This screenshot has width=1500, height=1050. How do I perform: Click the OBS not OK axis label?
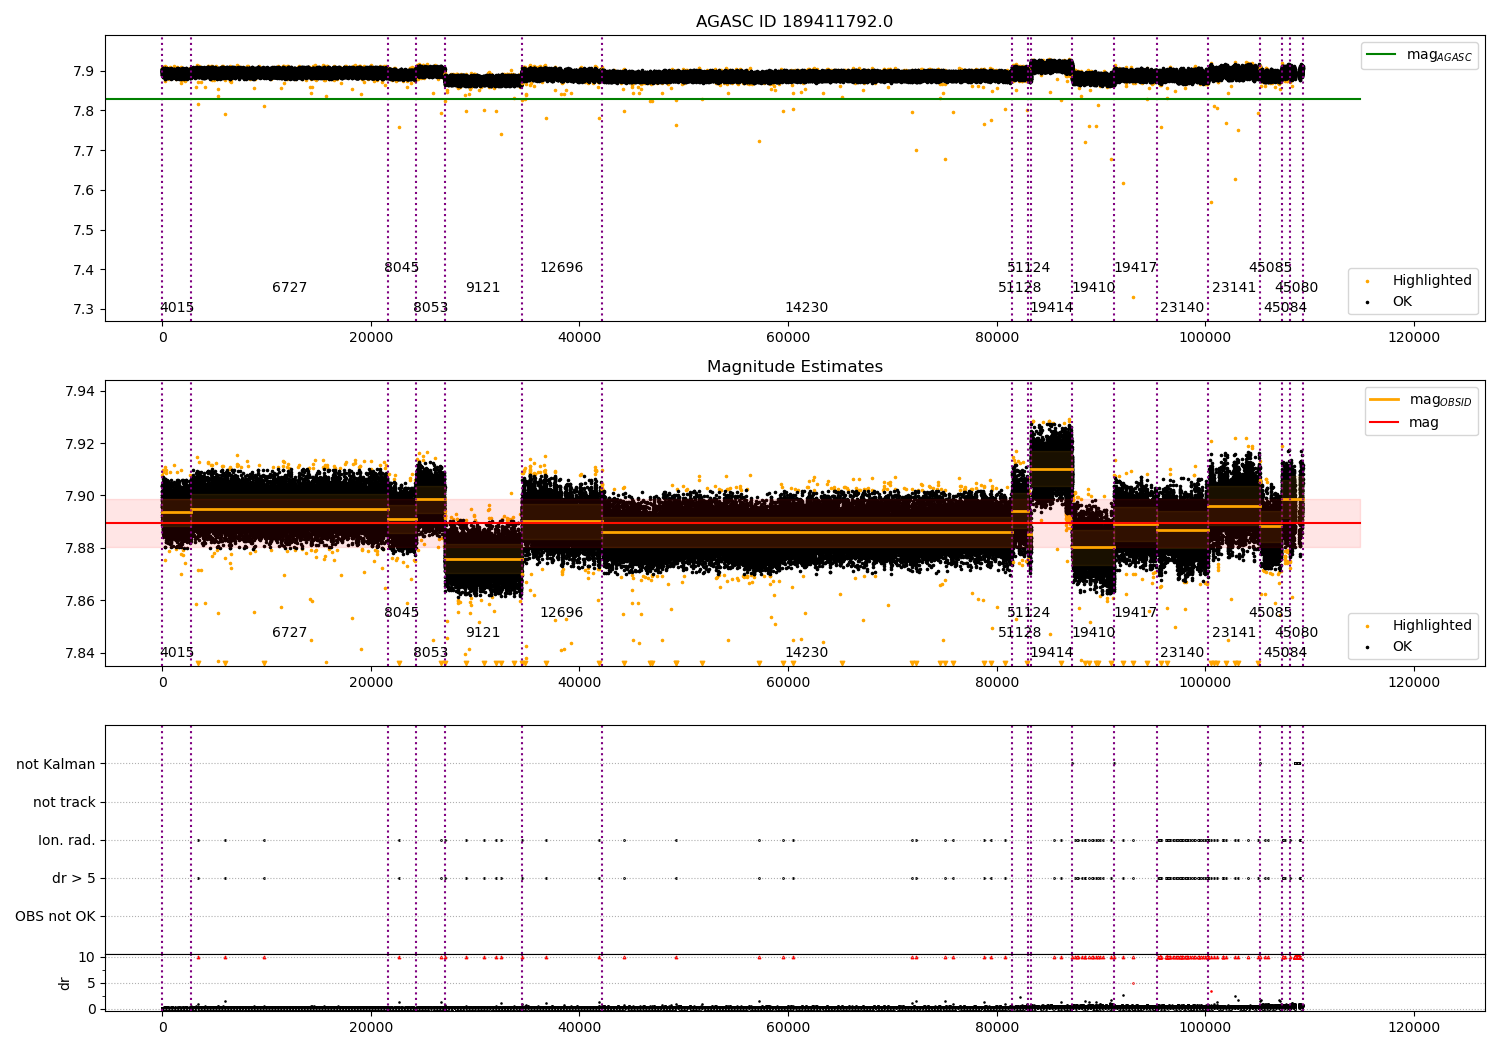pyautogui.click(x=55, y=916)
